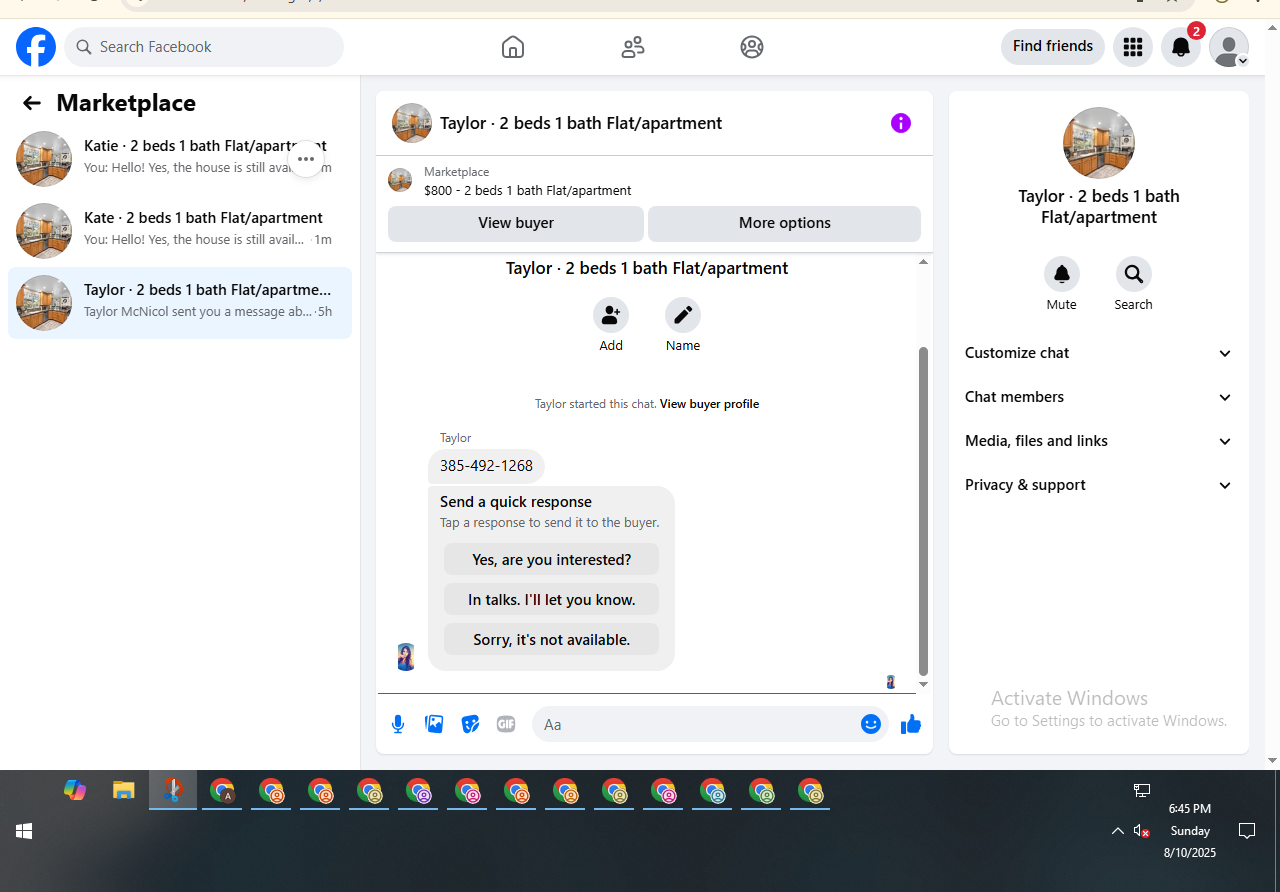Click the voice clip microphone icon
The width and height of the screenshot is (1280, 892).
398,725
